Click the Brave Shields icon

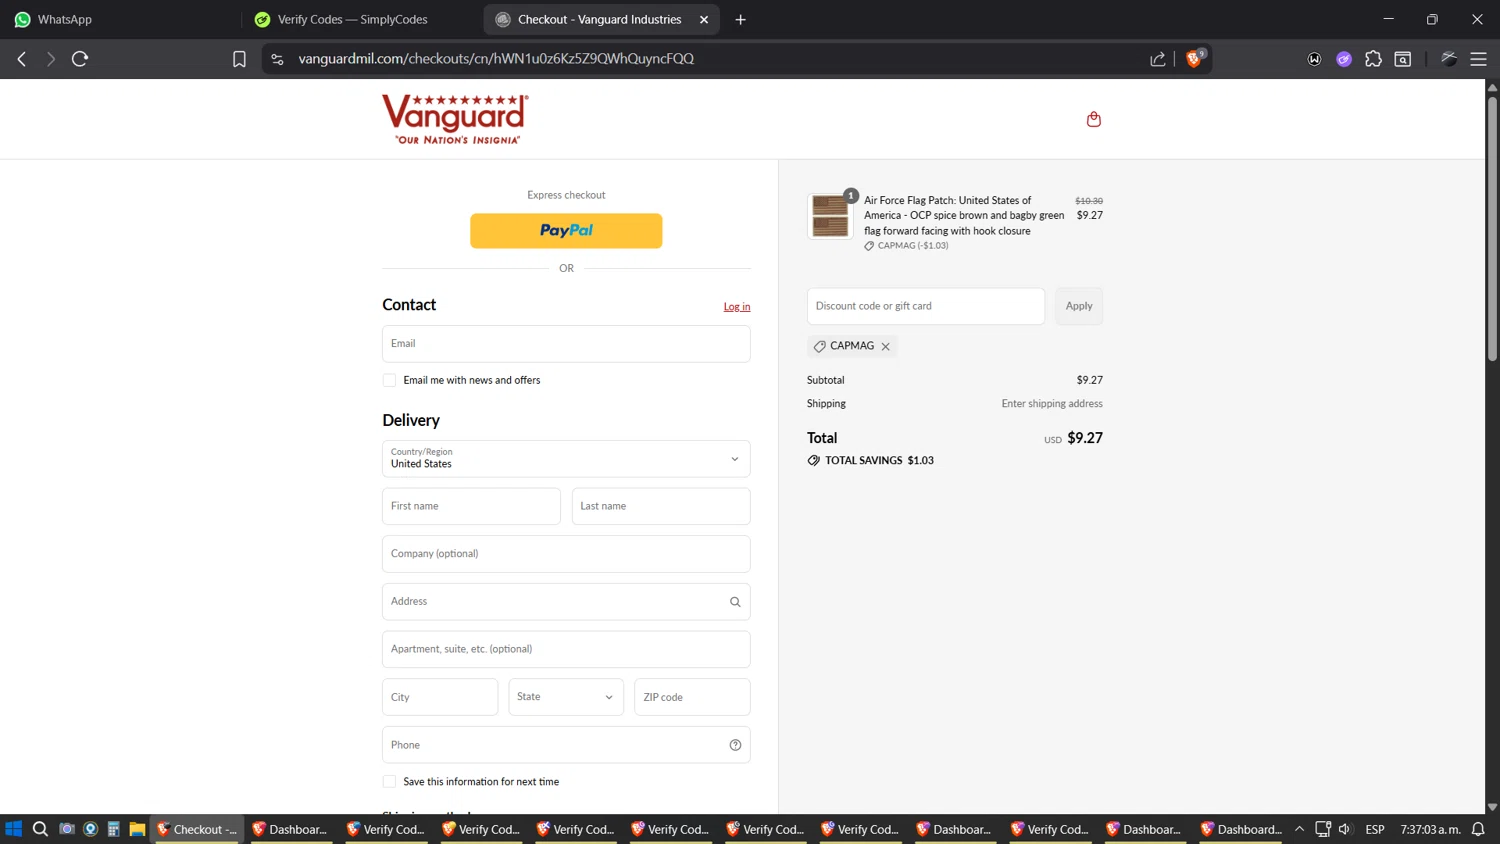tap(1194, 58)
